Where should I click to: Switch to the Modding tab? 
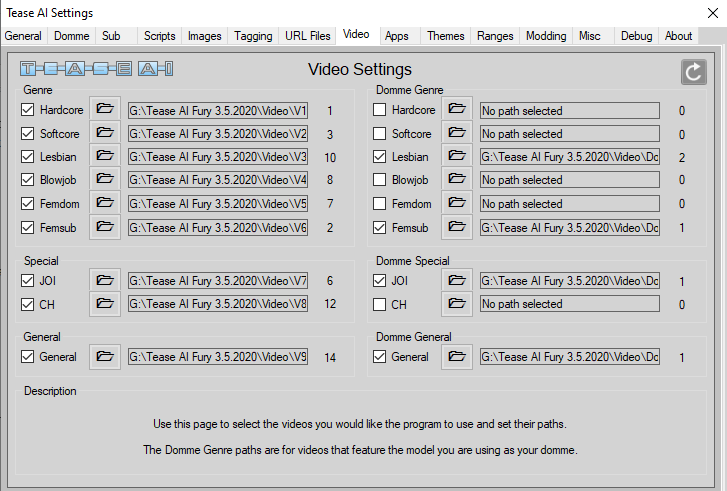[x=546, y=36]
